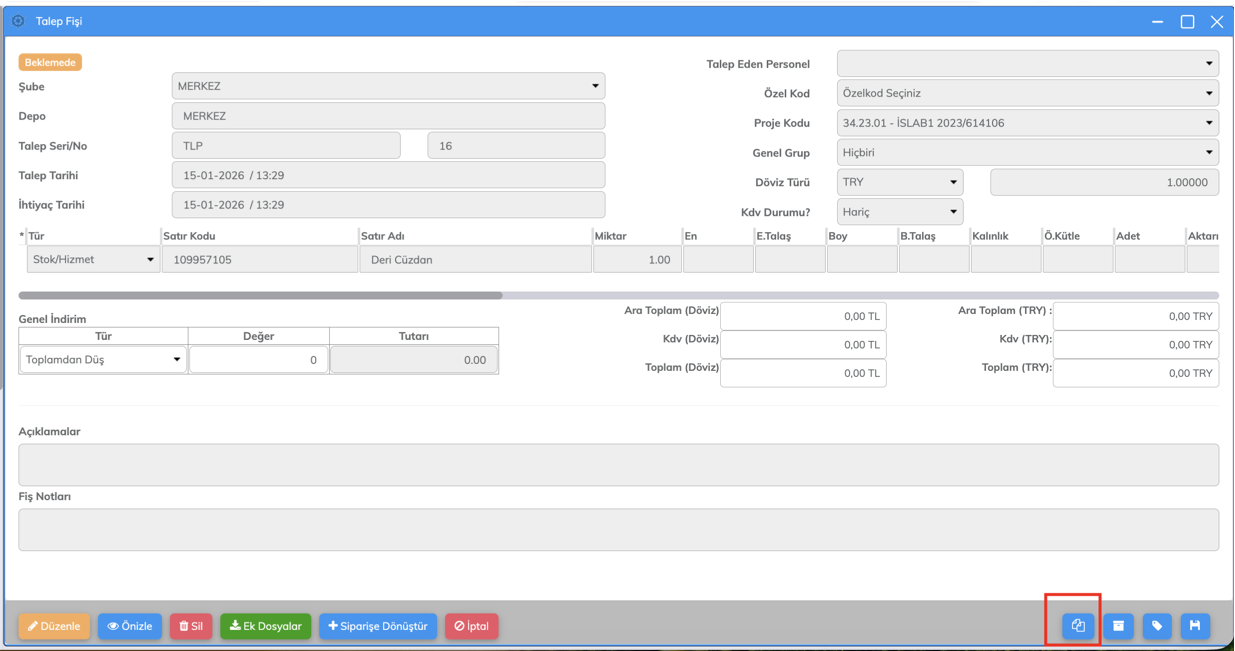This screenshot has height=651, width=1235.
Task: Expand the Talep Eden Personel dropdown
Action: coord(1027,64)
